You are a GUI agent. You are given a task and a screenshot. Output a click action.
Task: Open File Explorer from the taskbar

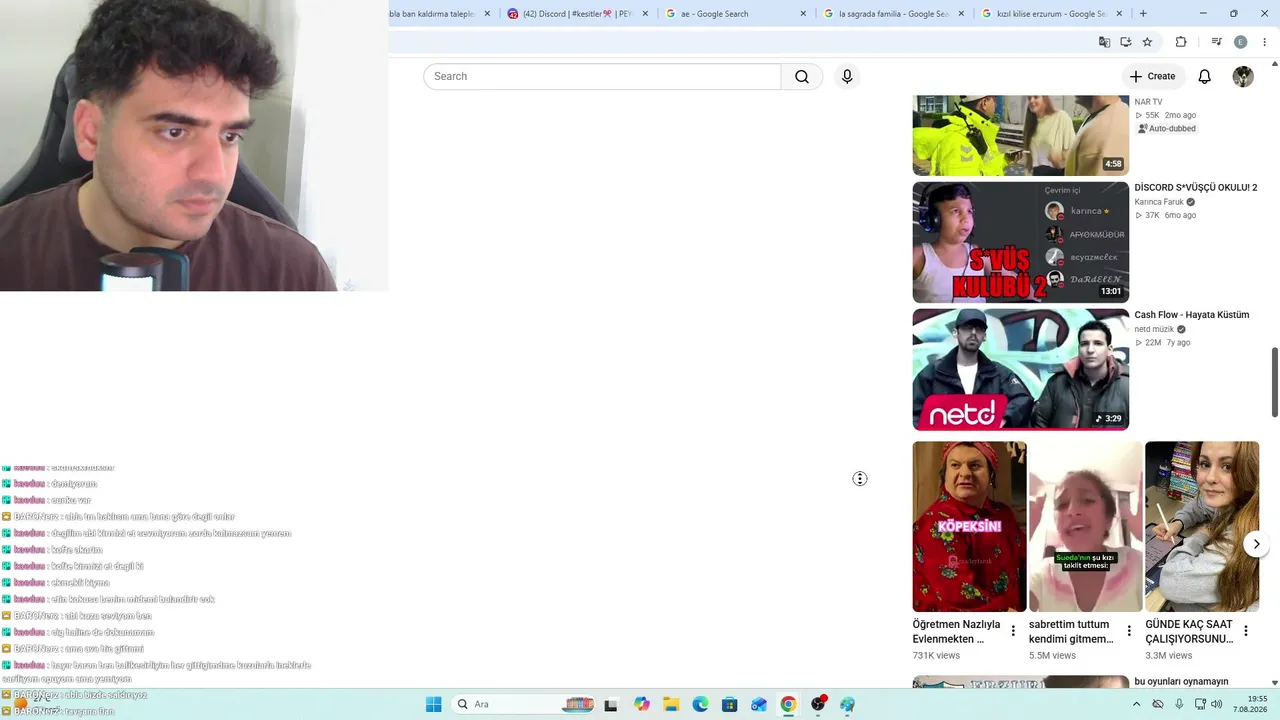coord(671,704)
